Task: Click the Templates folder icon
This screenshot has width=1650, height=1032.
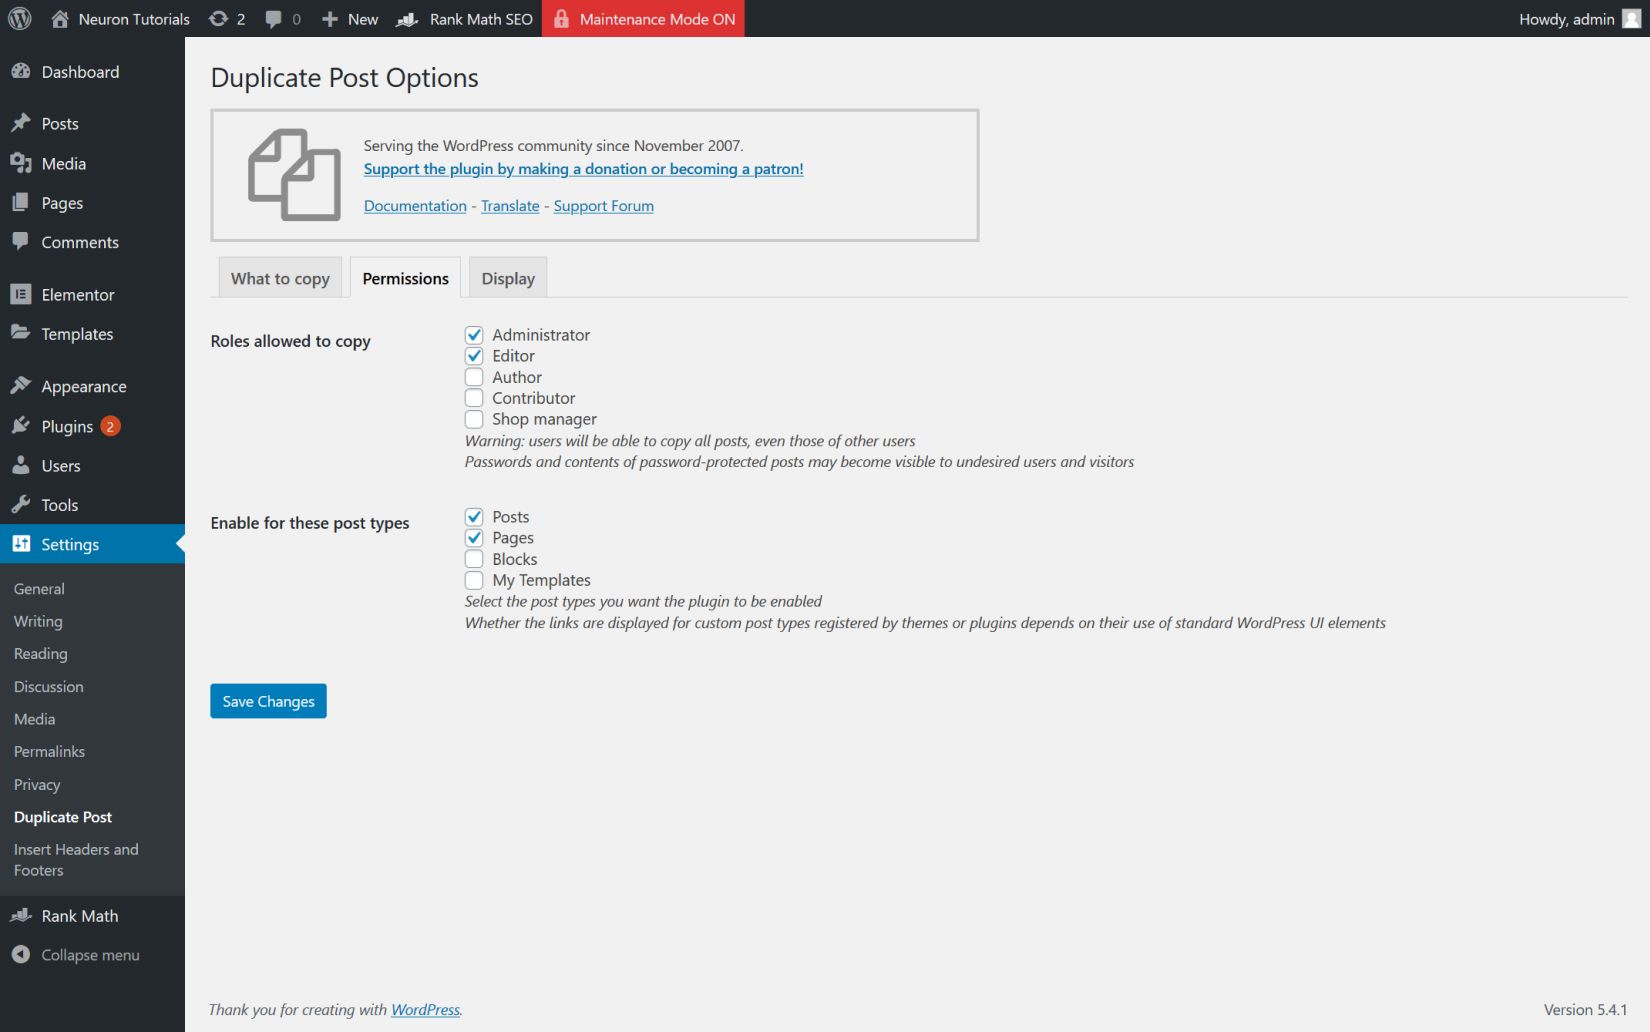Action: (21, 333)
